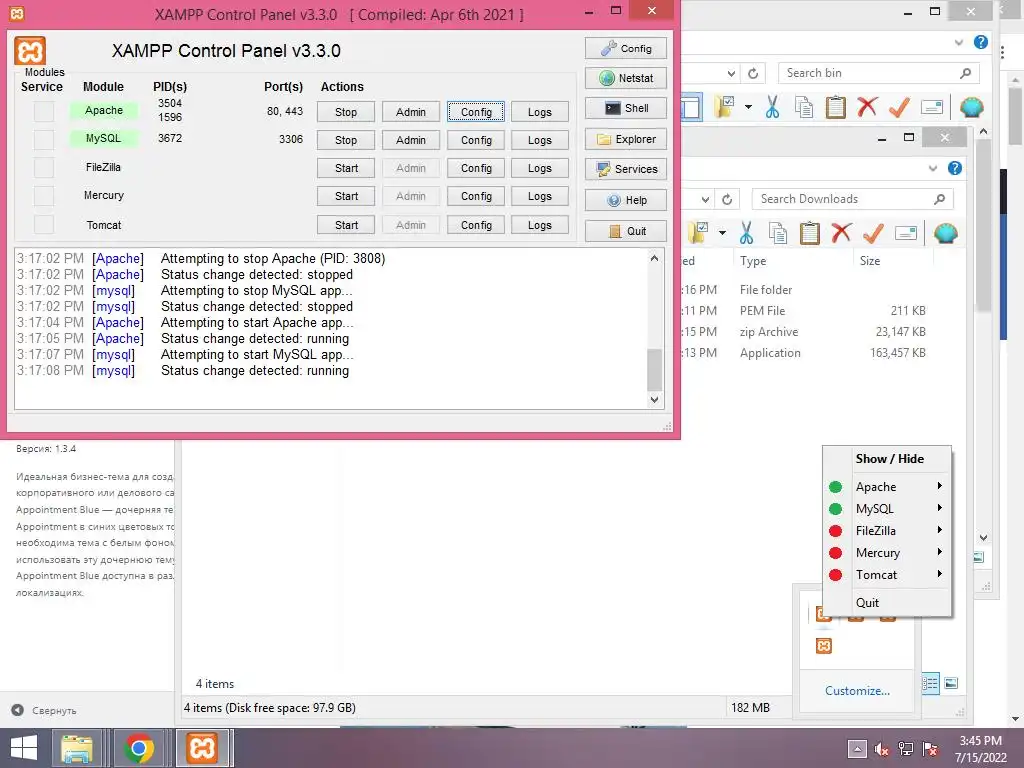
Task: Expand FileZilla submenu in tray menu
Action: [x=940, y=530]
